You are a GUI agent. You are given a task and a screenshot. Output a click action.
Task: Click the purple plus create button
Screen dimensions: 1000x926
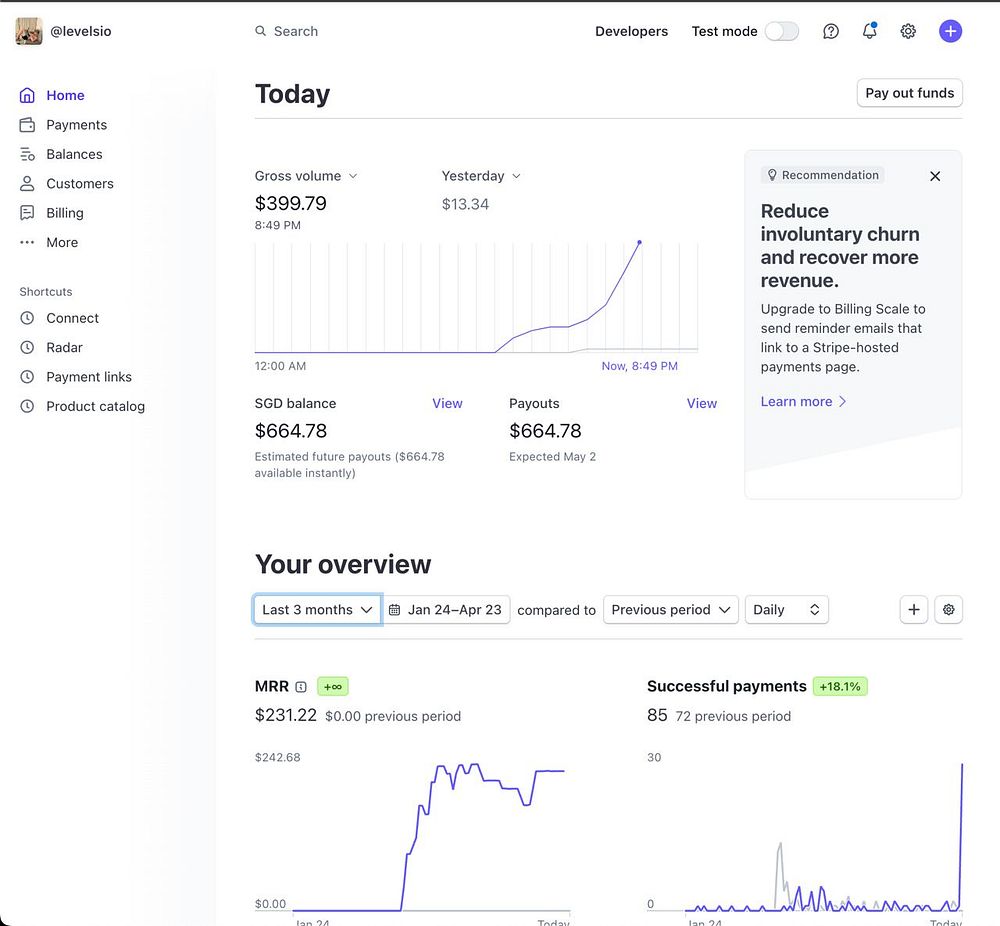pos(950,31)
